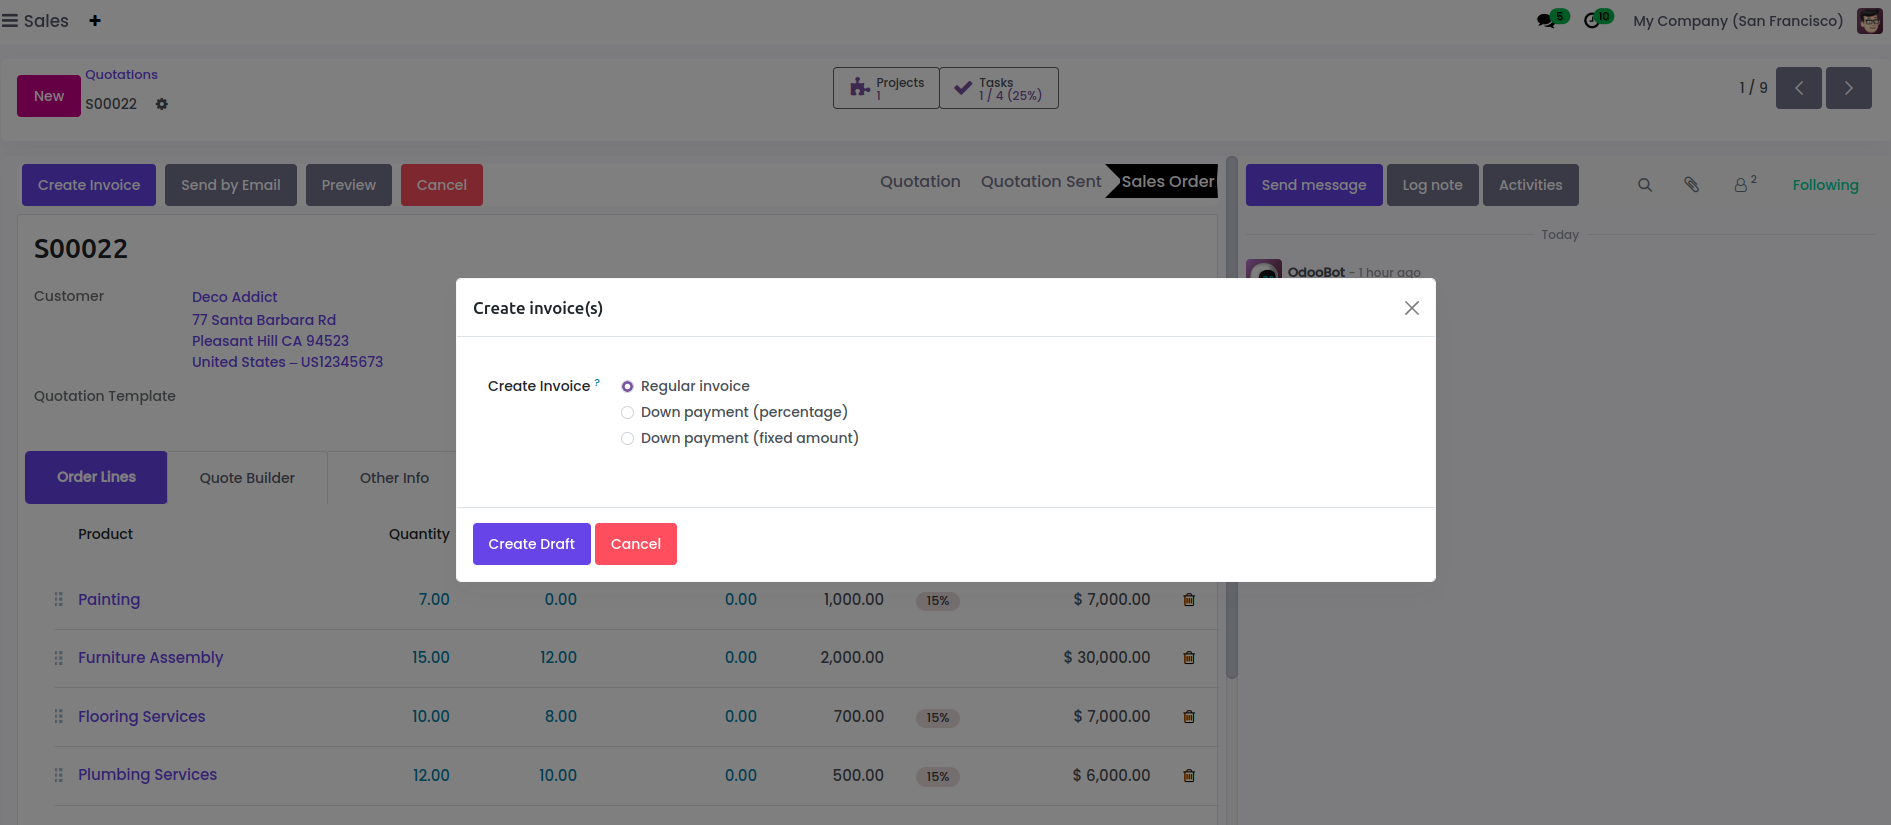The image size is (1891, 825).
Task: Open the Other Info tab
Action: click(394, 478)
